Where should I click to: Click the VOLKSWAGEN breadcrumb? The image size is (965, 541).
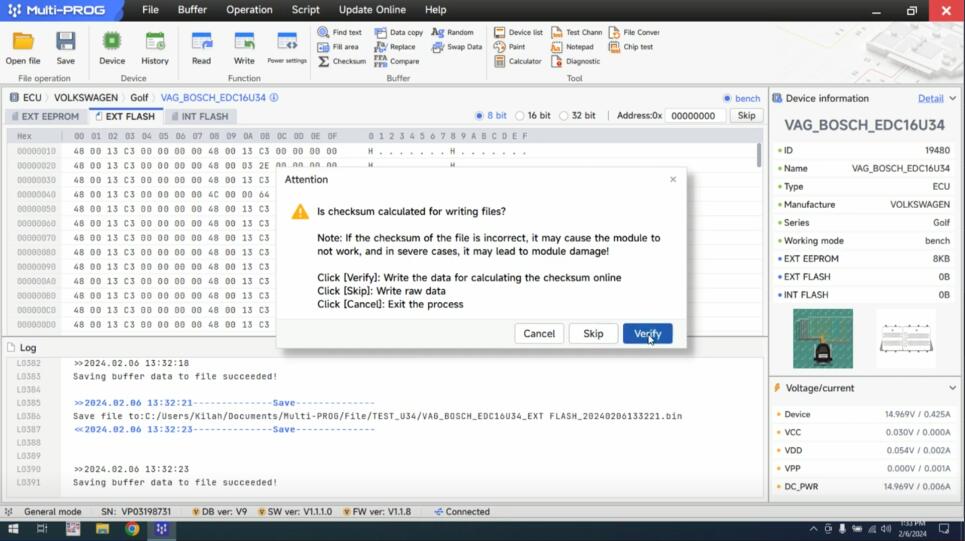coord(86,98)
